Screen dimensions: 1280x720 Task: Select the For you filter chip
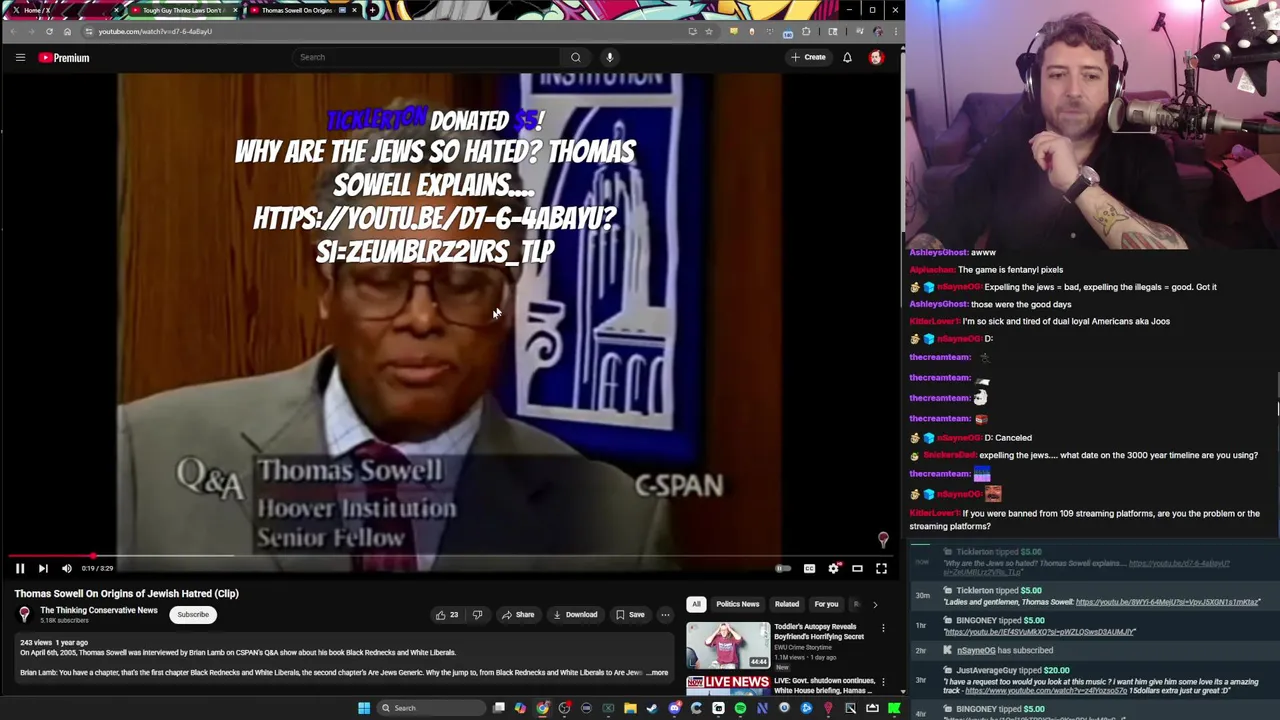point(826,604)
